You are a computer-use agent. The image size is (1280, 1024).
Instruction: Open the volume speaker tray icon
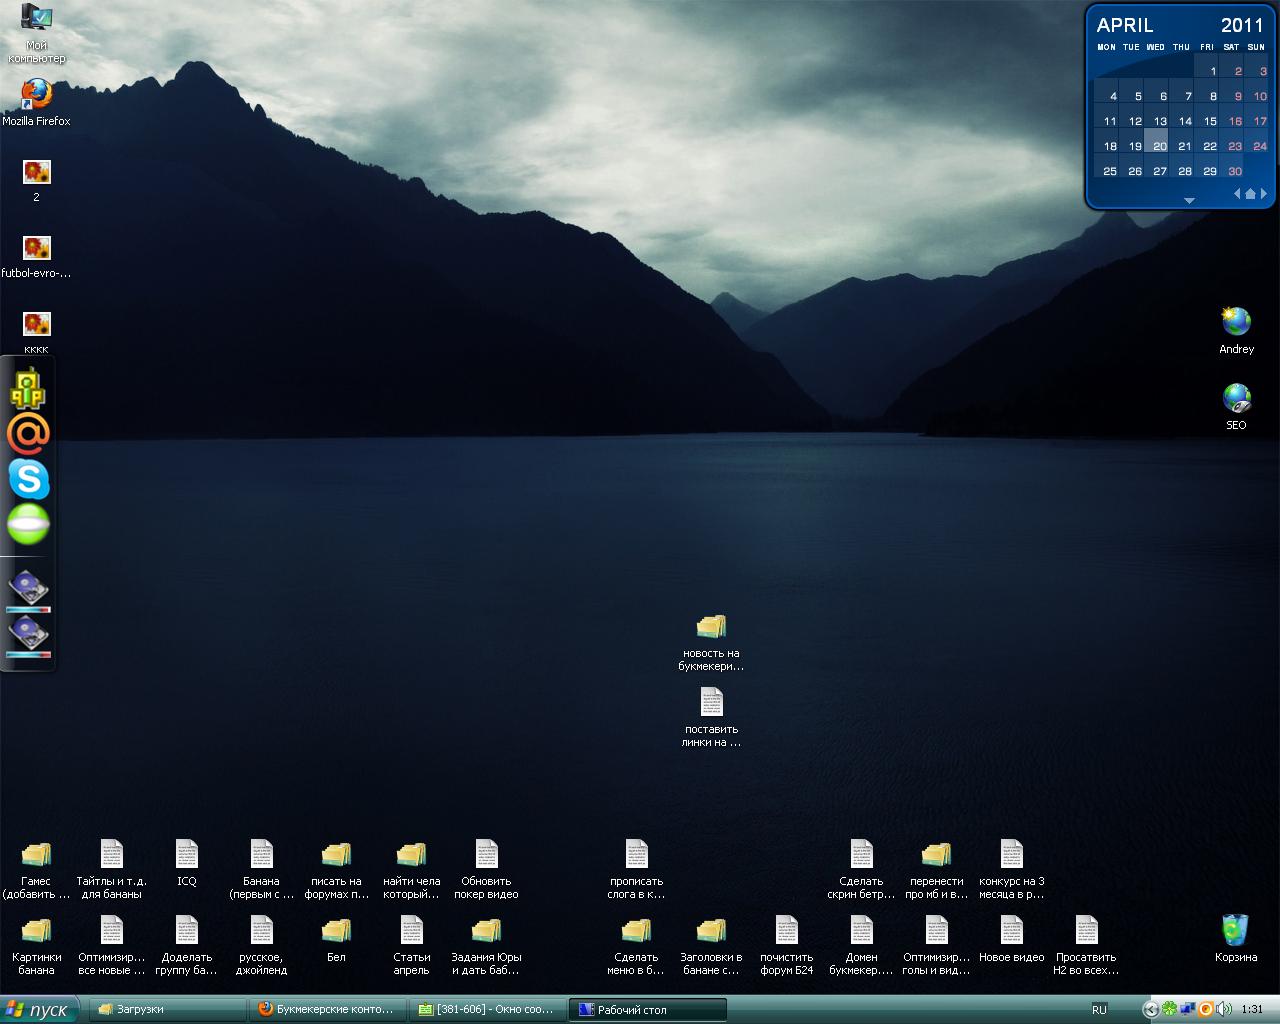pyautogui.click(x=1224, y=1009)
